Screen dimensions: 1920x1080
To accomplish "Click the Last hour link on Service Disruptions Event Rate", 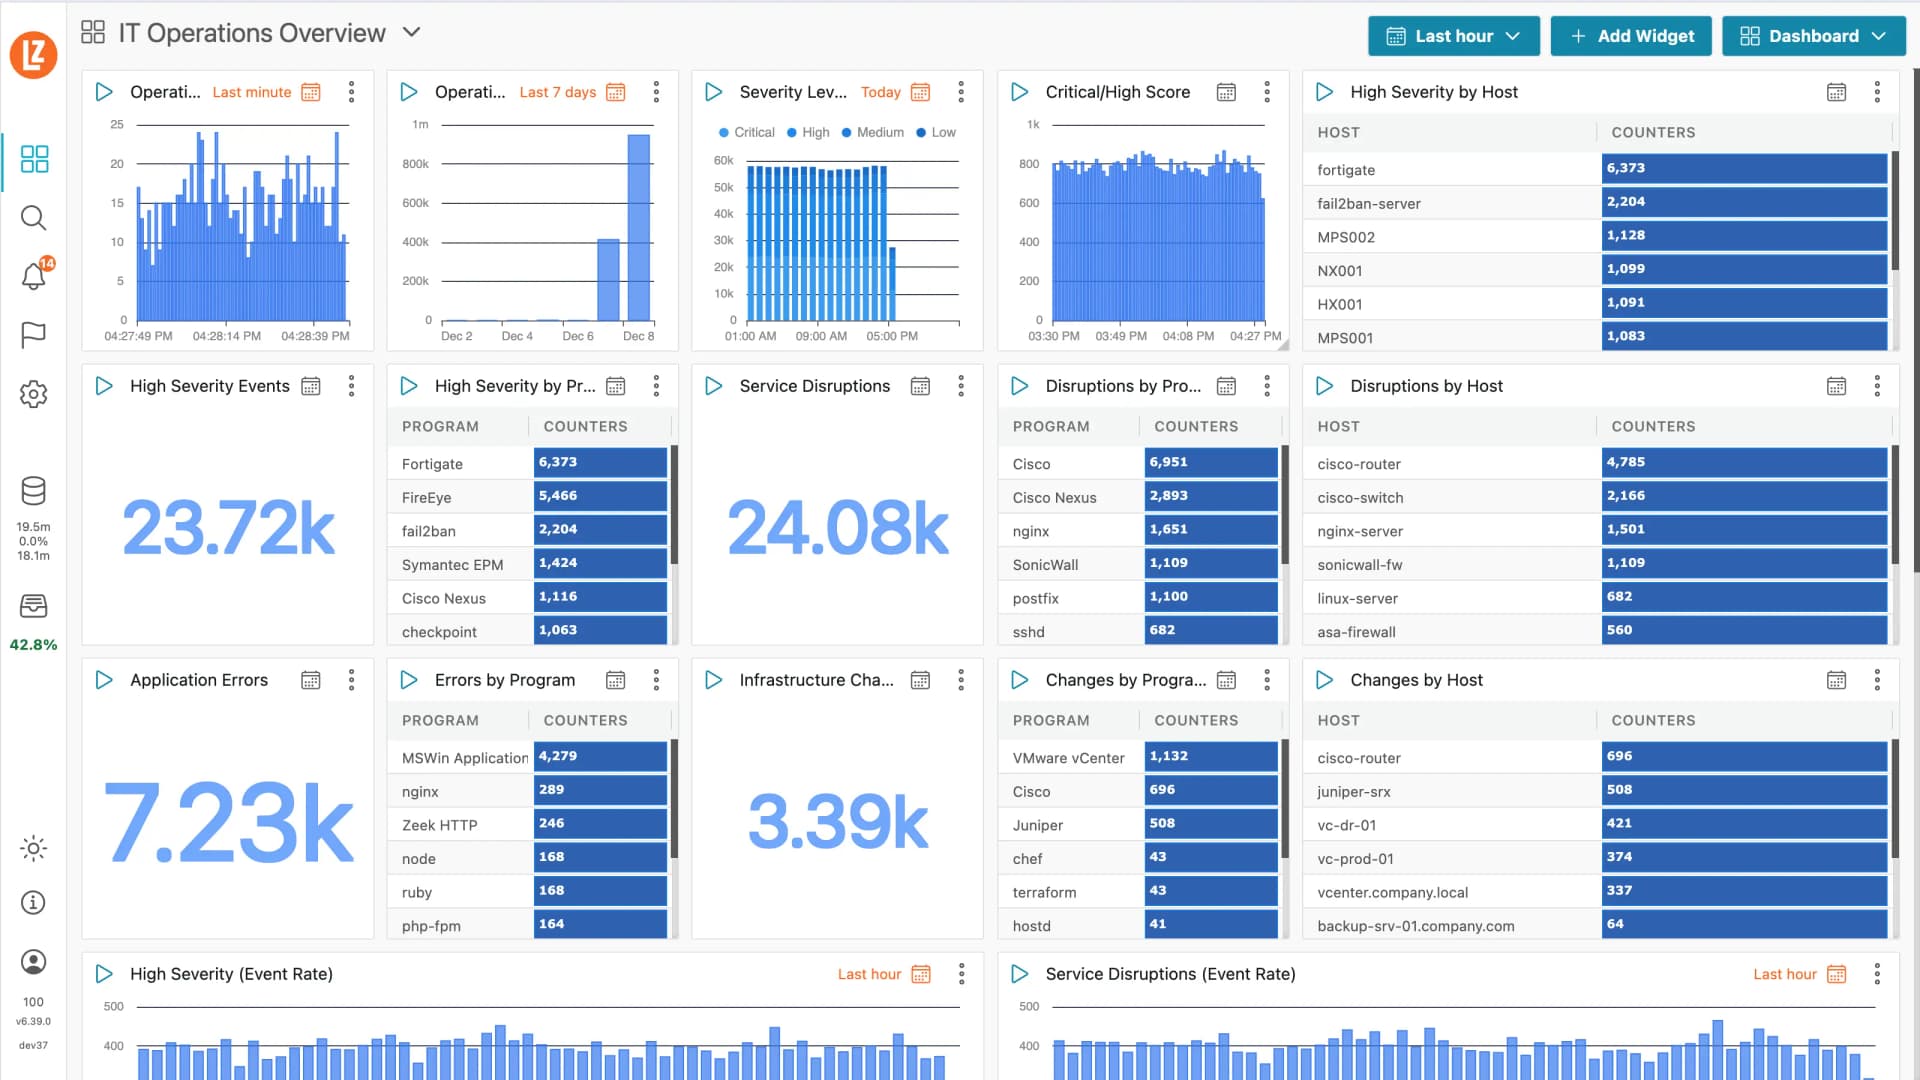I will tap(1784, 974).
